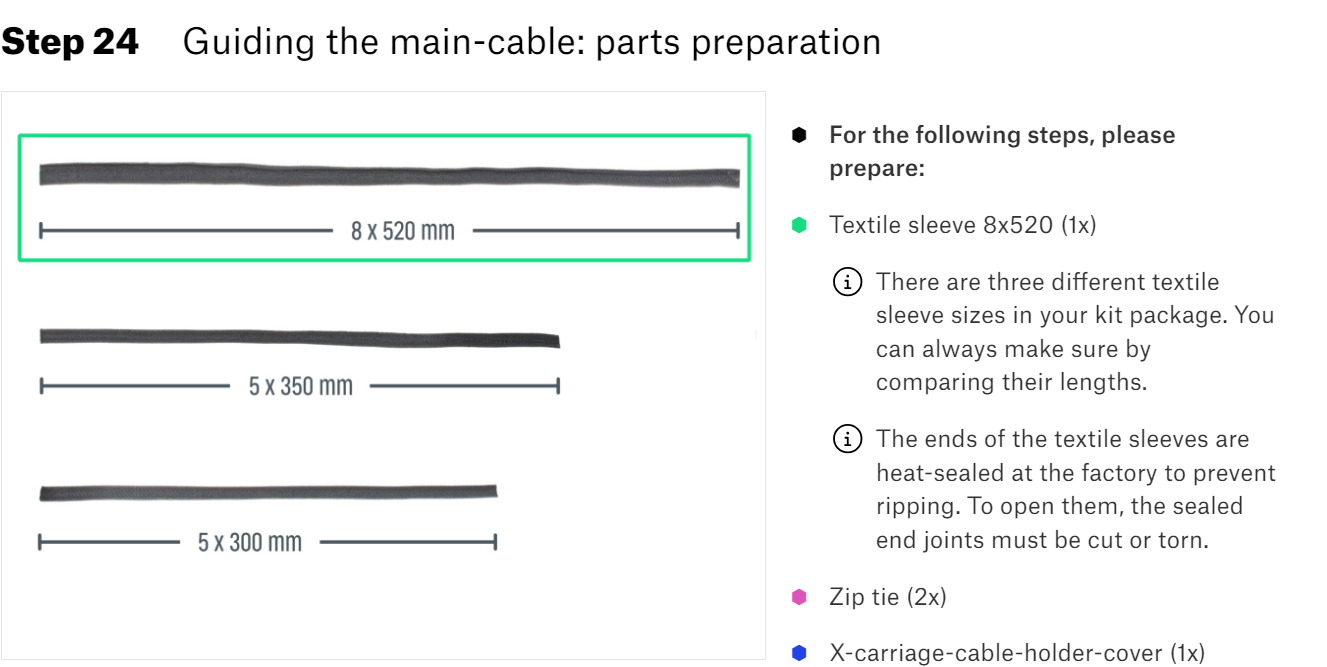Click the black hexagon bullet icon

tap(799, 135)
